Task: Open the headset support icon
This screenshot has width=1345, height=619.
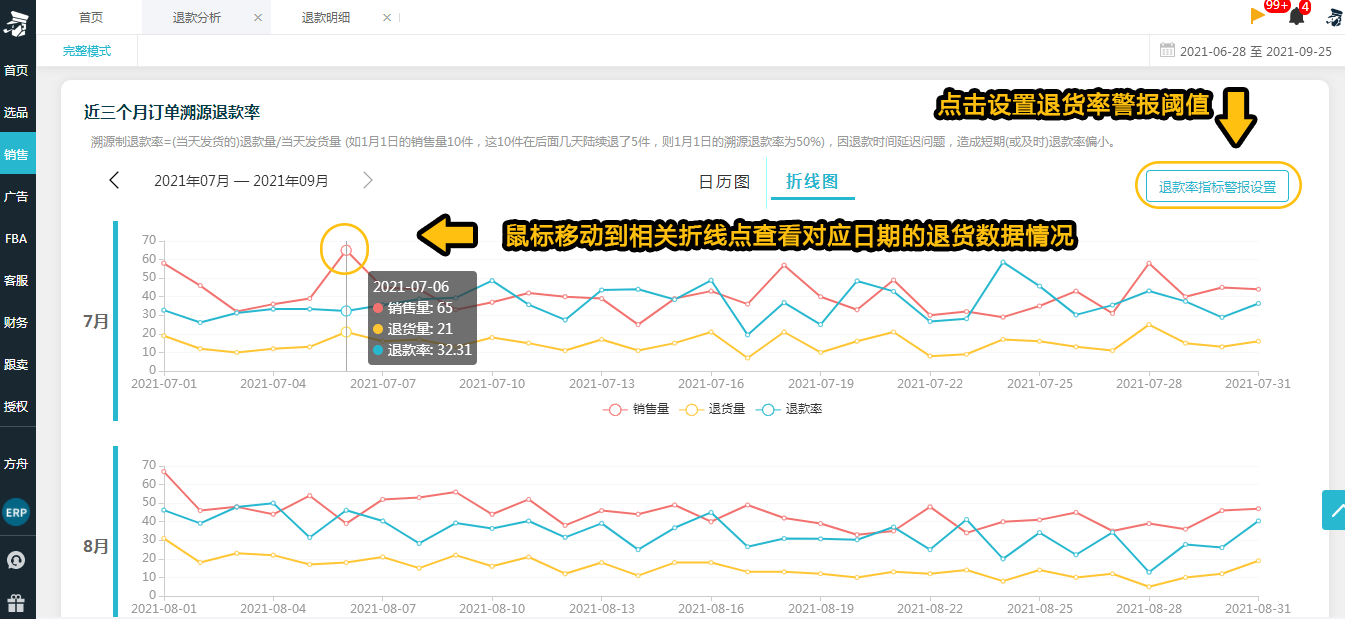Action: (16, 559)
